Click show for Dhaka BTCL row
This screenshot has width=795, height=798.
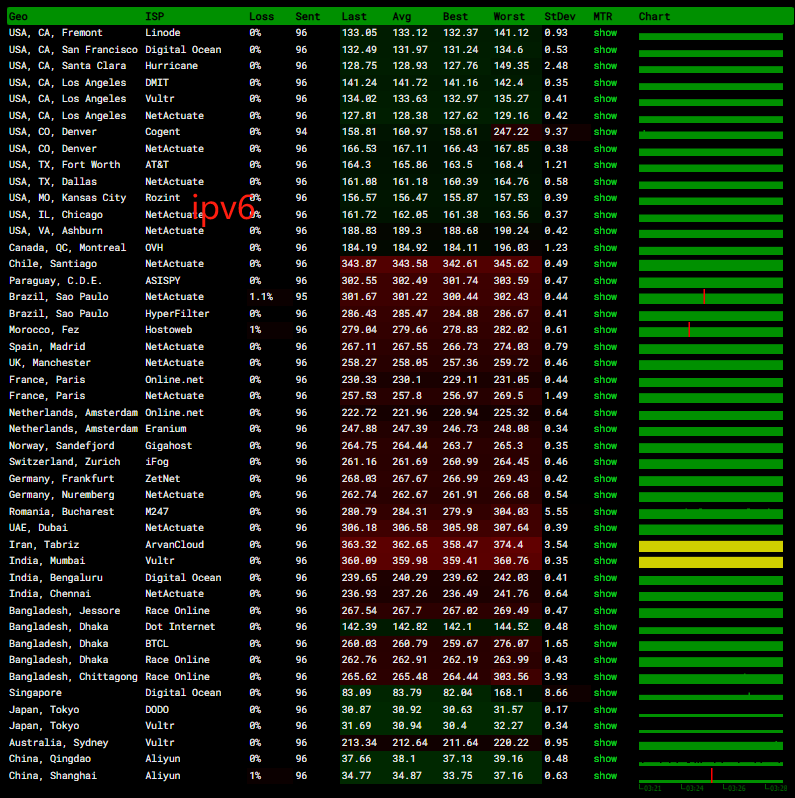click(605, 643)
